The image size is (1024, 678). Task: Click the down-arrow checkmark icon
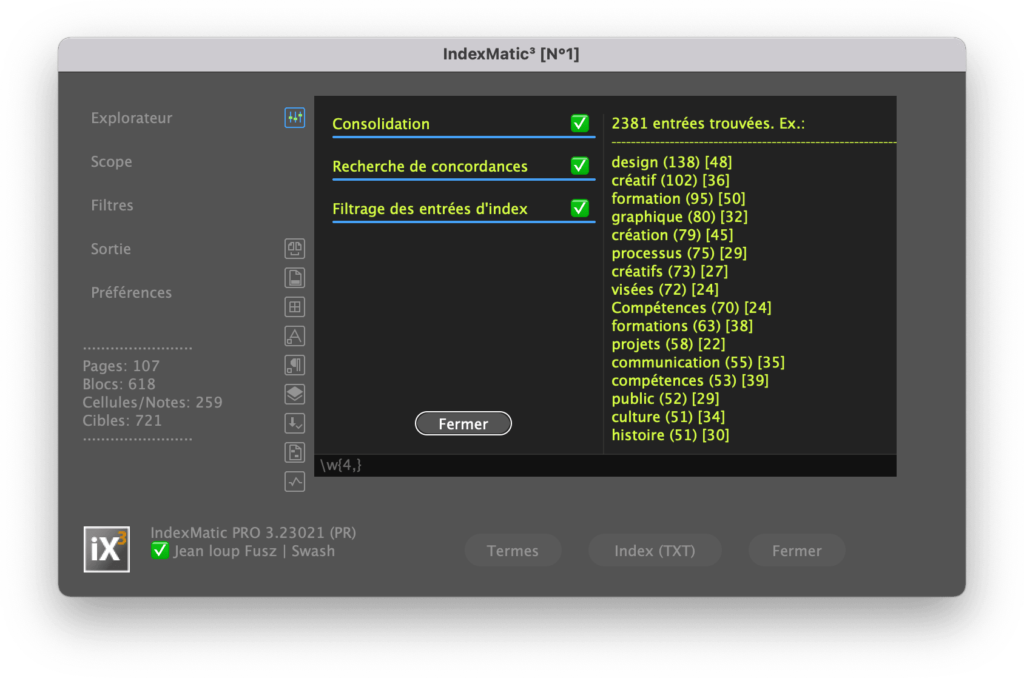(x=295, y=423)
